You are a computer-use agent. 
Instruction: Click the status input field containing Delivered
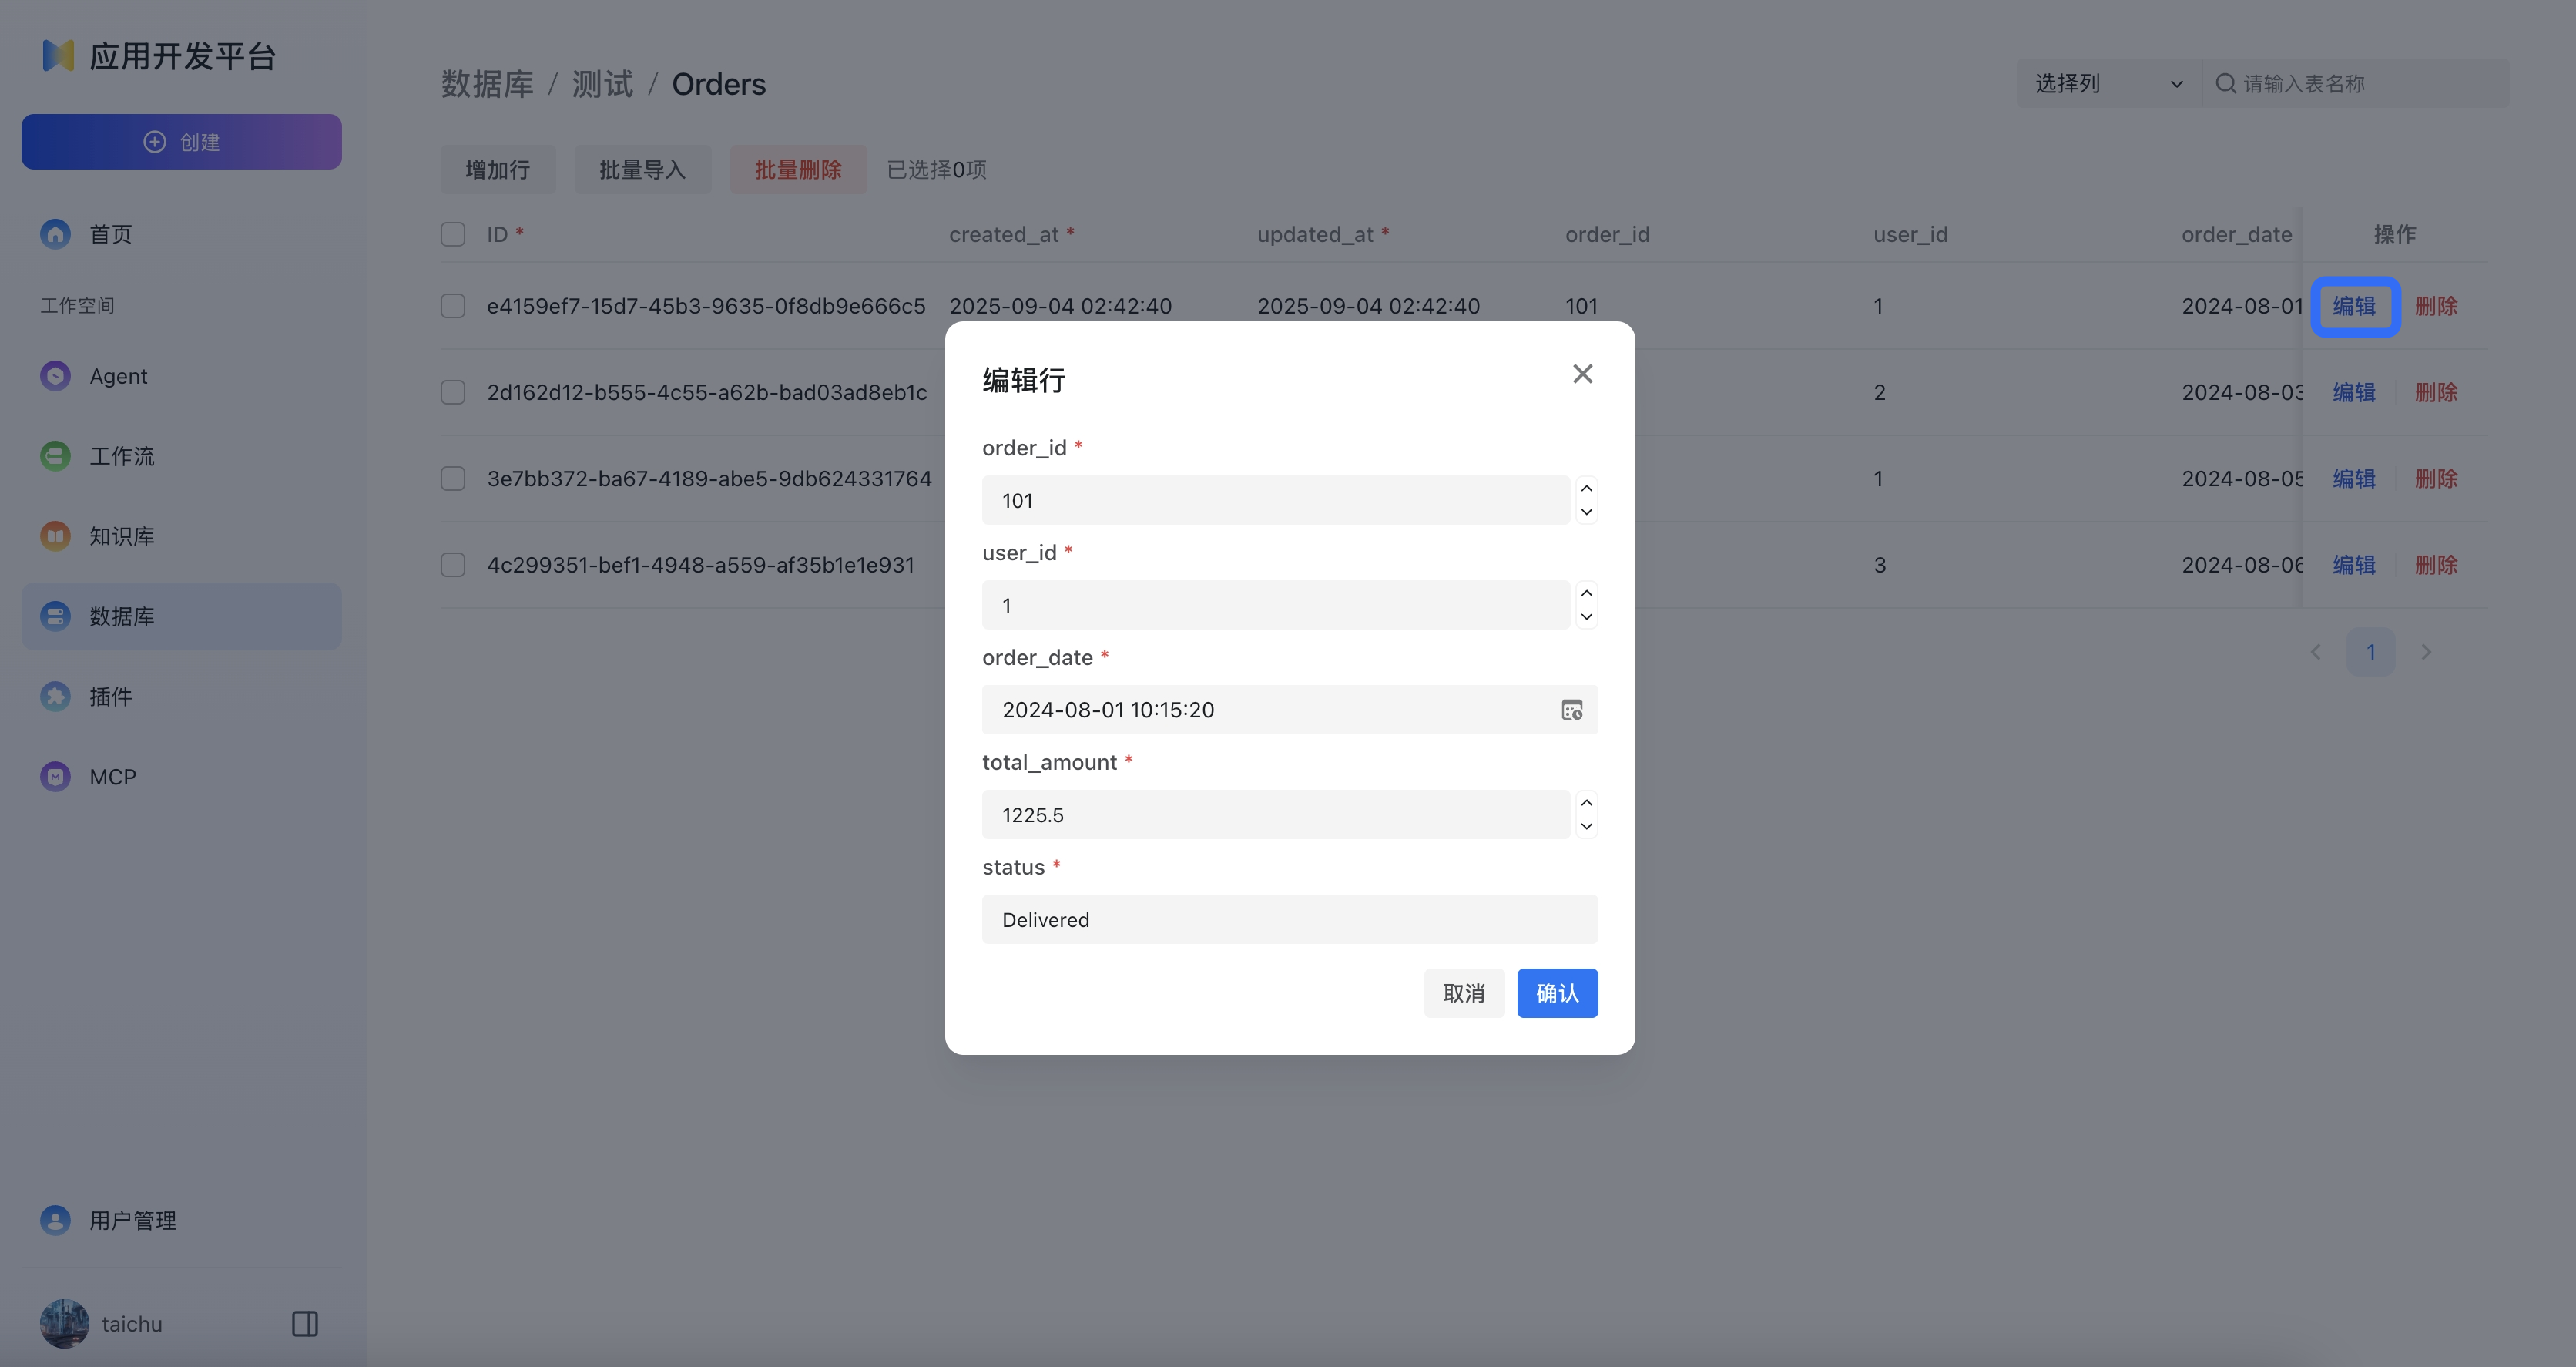[x=1289, y=920]
